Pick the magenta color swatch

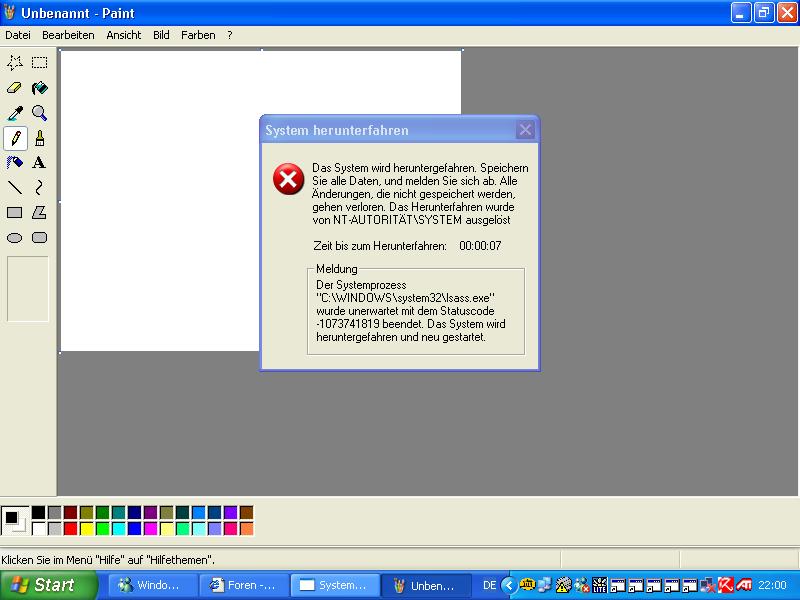point(151,528)
